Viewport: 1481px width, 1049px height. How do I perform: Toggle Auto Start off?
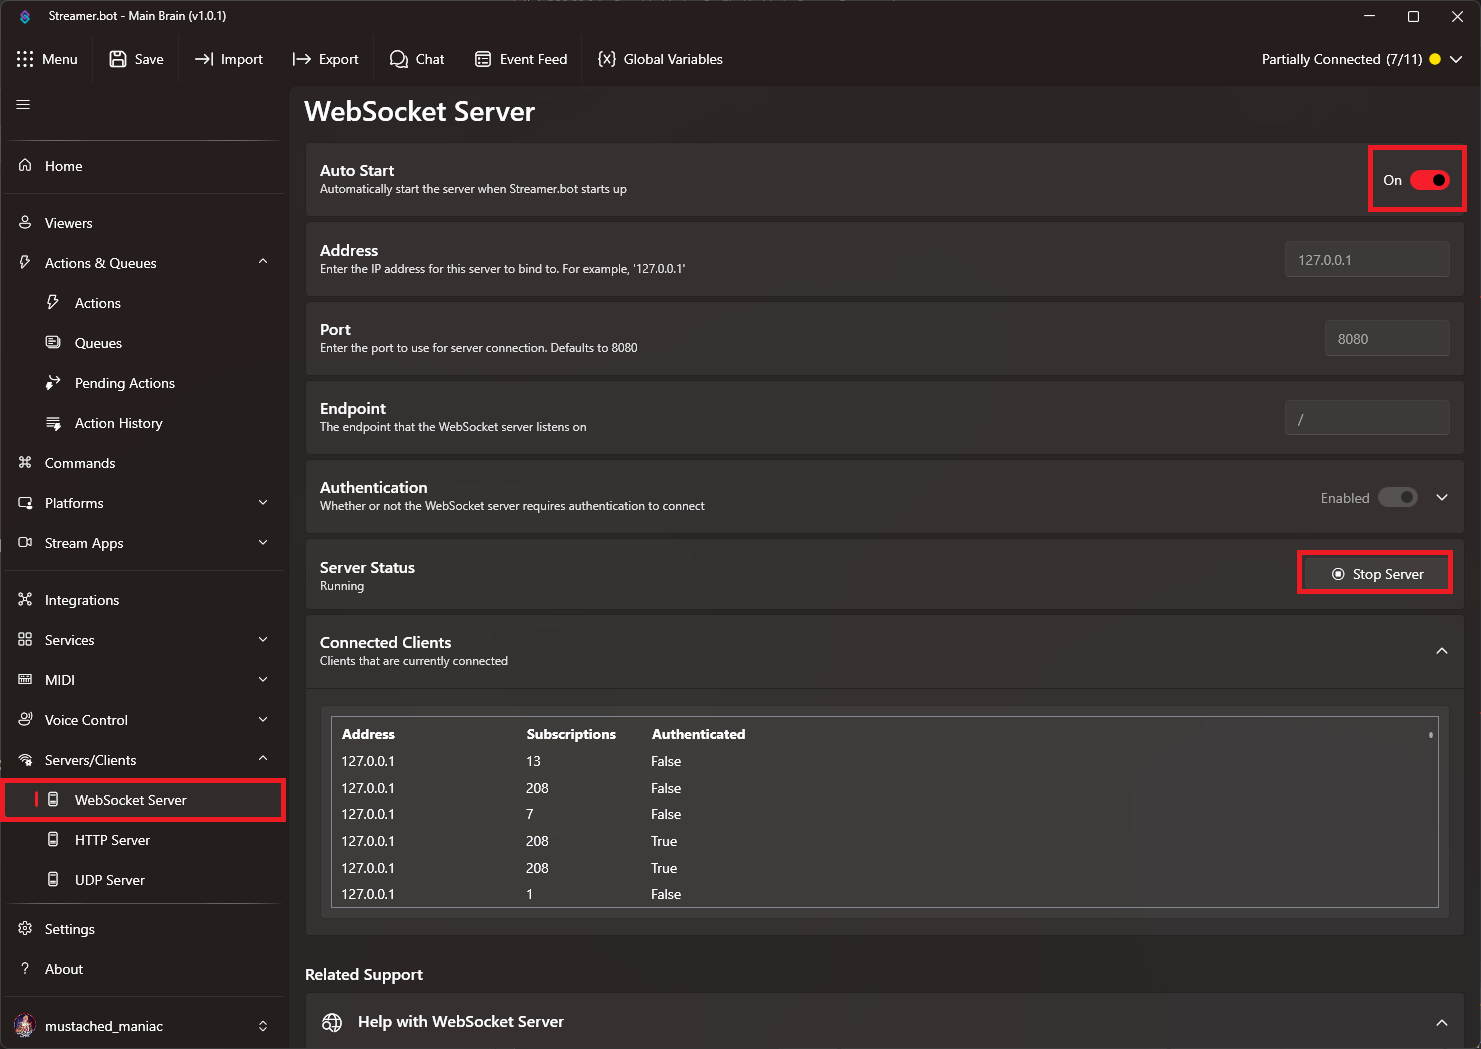1428,180
